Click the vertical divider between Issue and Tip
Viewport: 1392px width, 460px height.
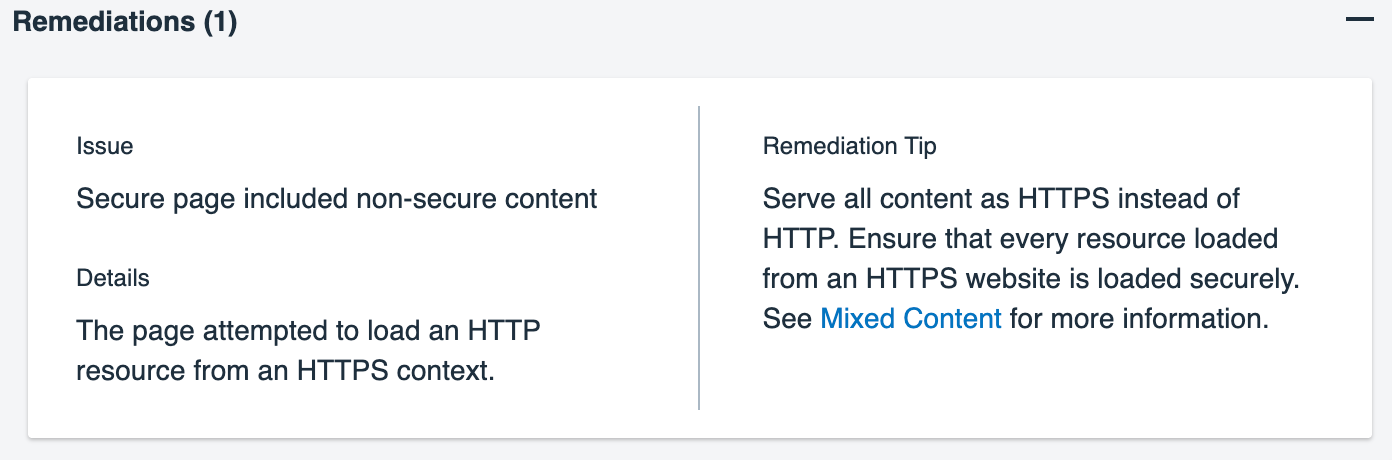click(x=699, y=257)
